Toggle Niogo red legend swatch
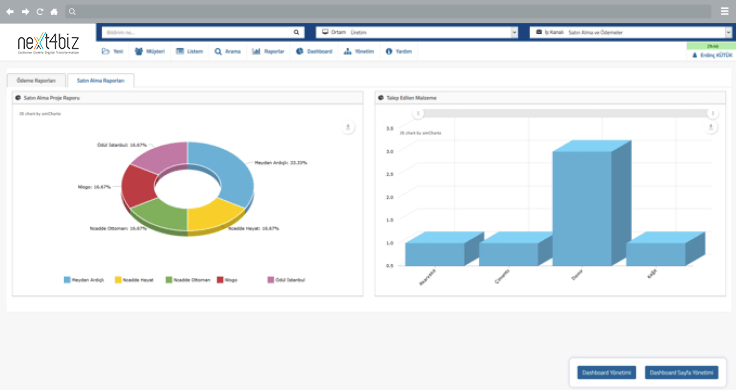Screen dimensions: 736x390 click(x=220, y=280)
